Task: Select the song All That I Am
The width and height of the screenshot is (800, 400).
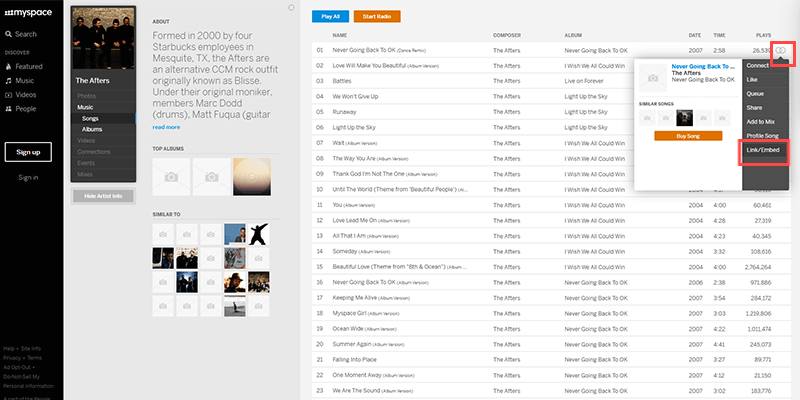Action: click(365, 236)
